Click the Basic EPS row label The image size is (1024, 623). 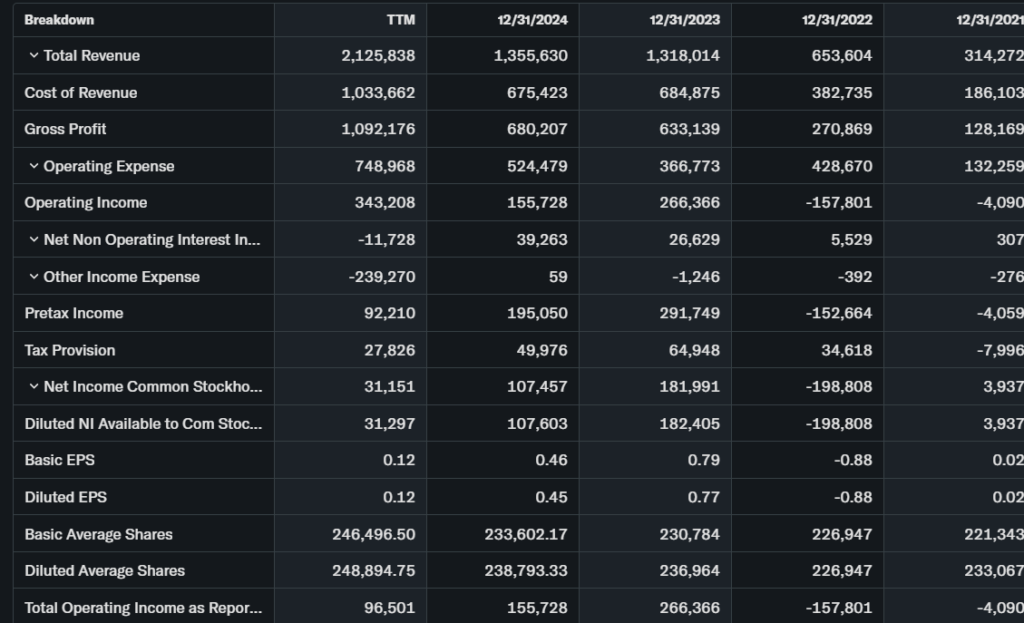pos(60,461)
